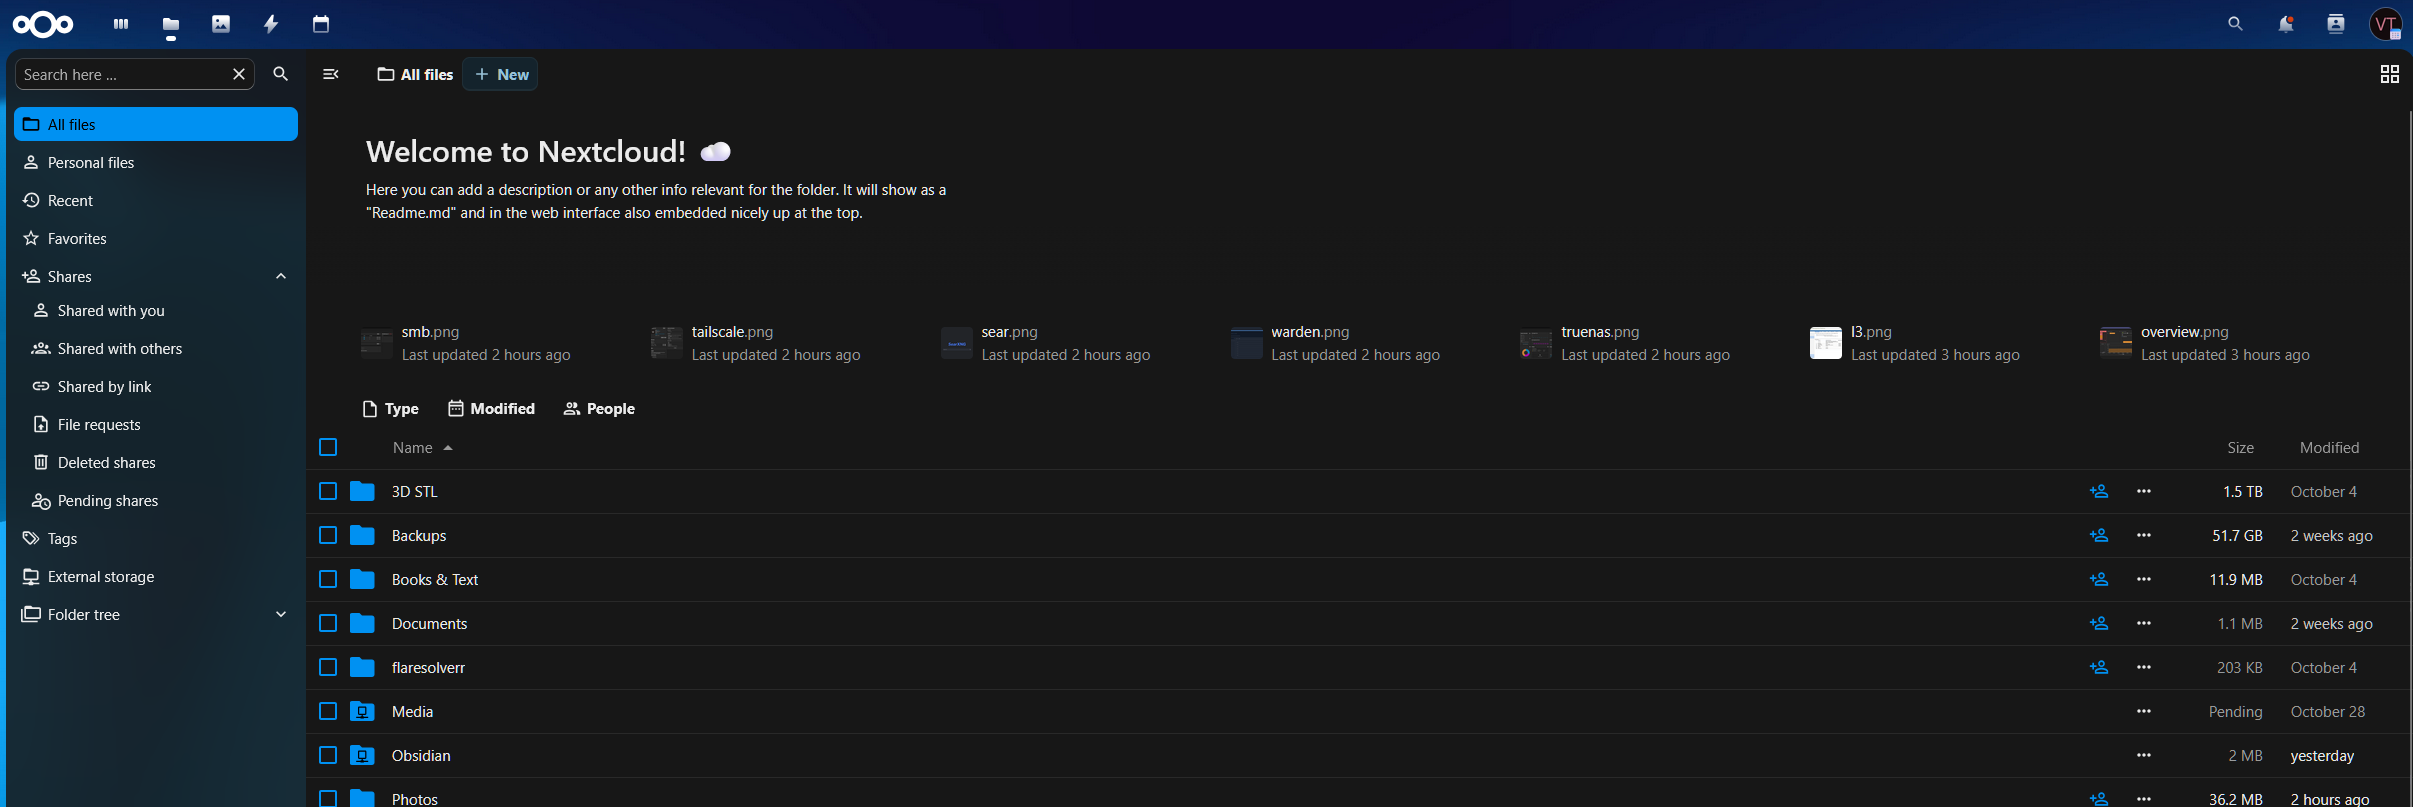This screenshot has width=2413, height=807.
Task: Open the Type filter dropdown
Action: 391,409
